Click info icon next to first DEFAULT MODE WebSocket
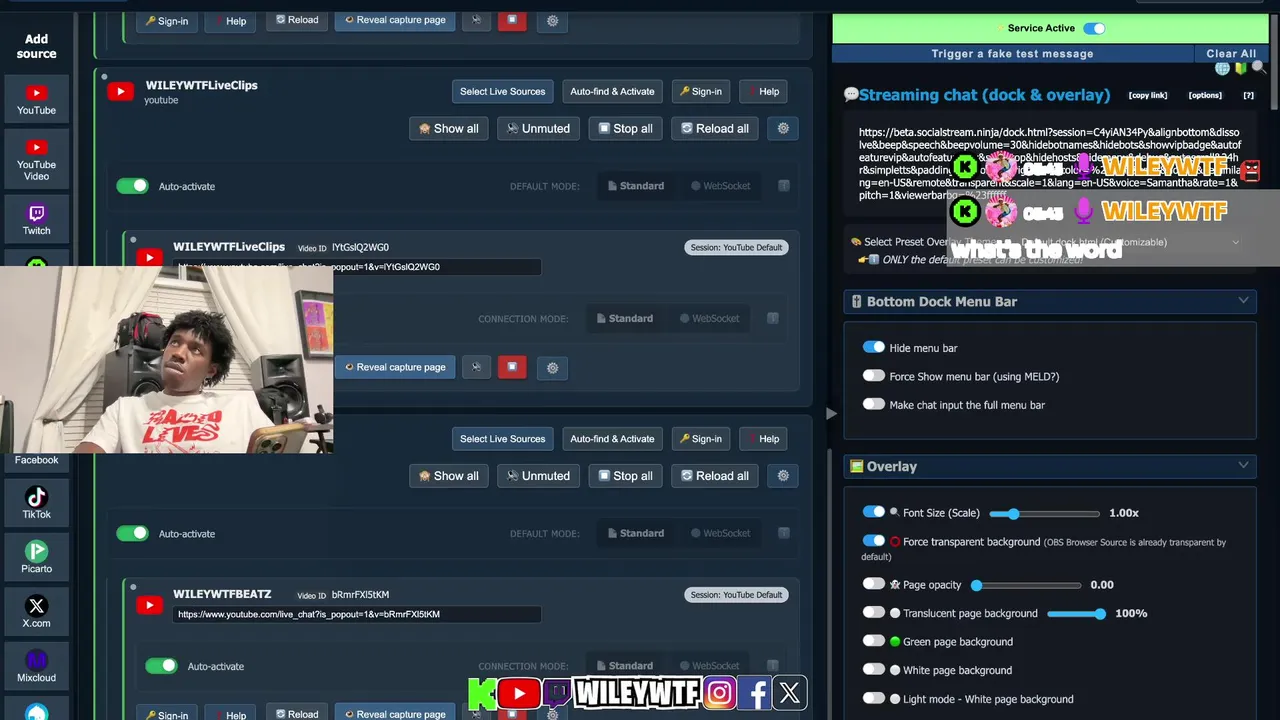 (x=784, y=186)
